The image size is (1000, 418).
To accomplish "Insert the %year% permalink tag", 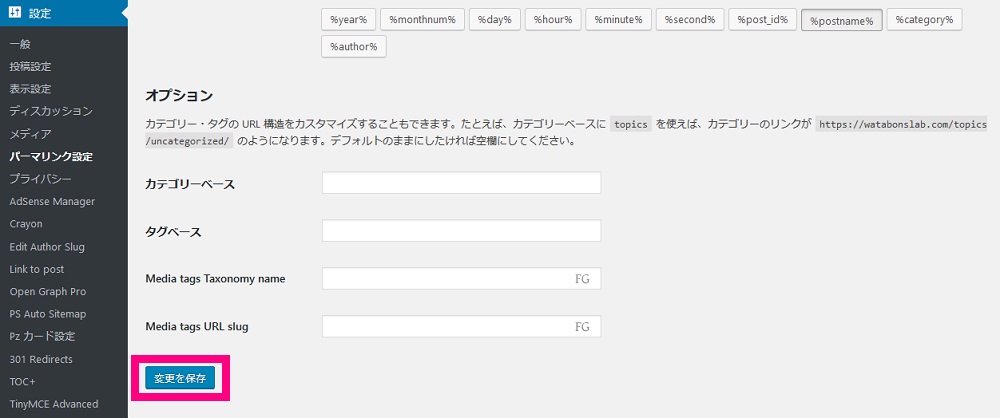I will [348, 20].
